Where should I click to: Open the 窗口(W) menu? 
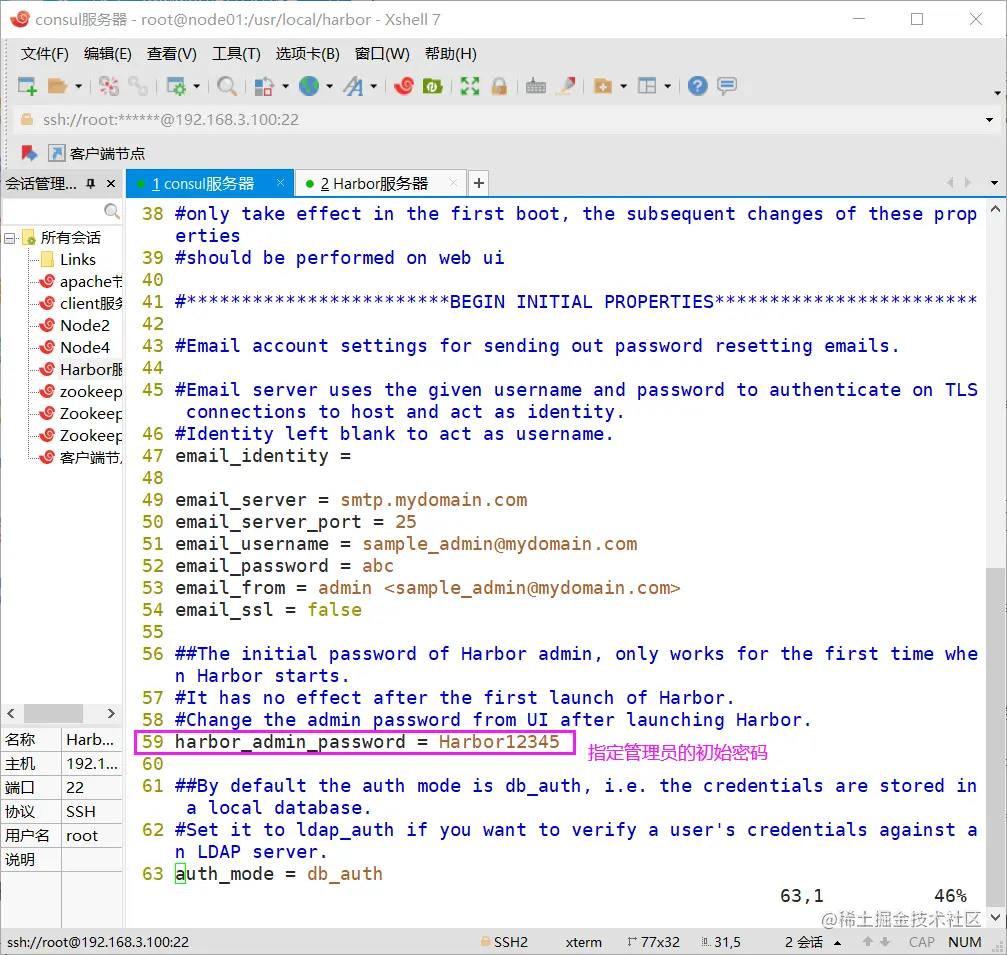(x=382, y=53)
